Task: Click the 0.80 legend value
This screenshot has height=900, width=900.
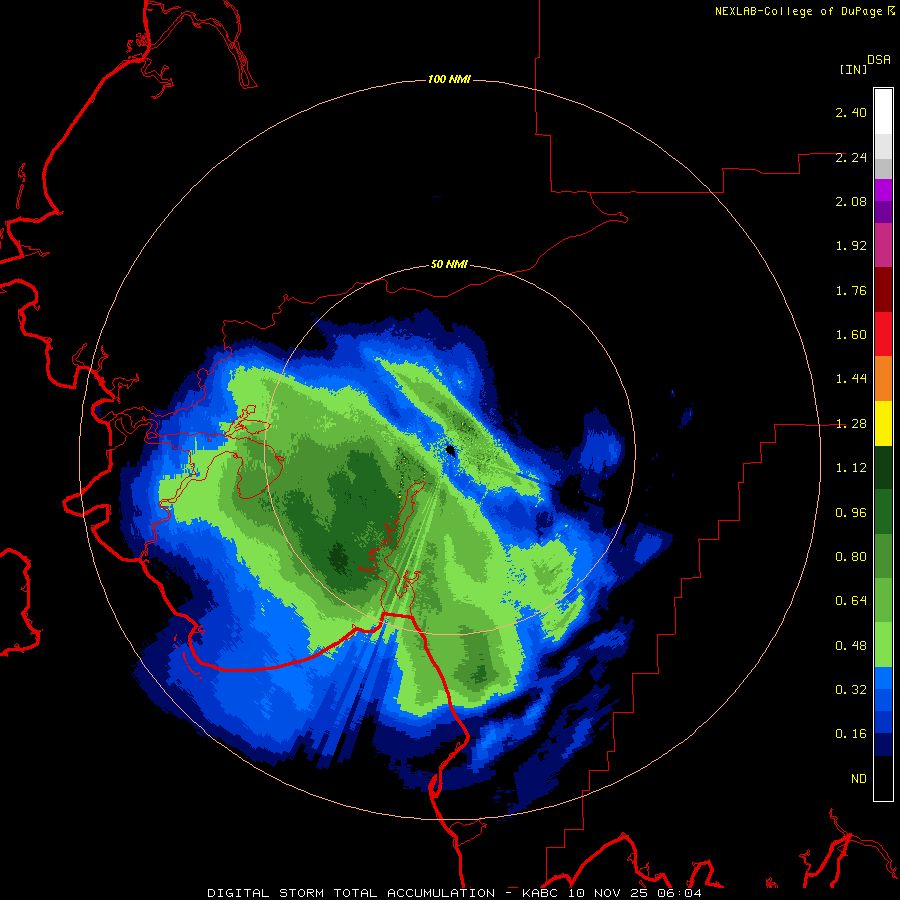Action: (851, 557)
